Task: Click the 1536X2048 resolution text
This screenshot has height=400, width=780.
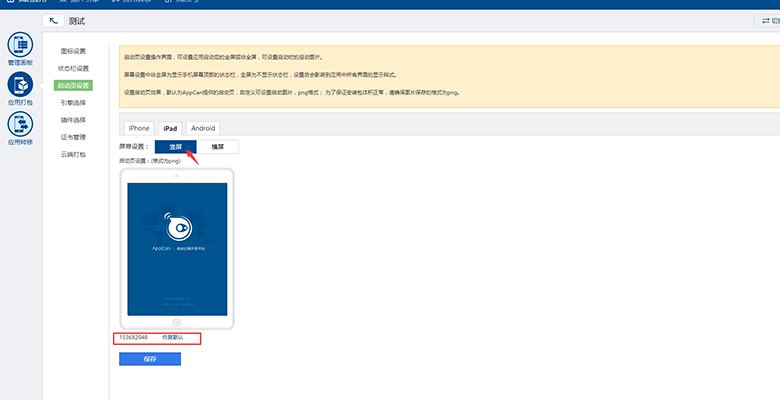Action: coord(133,337)
